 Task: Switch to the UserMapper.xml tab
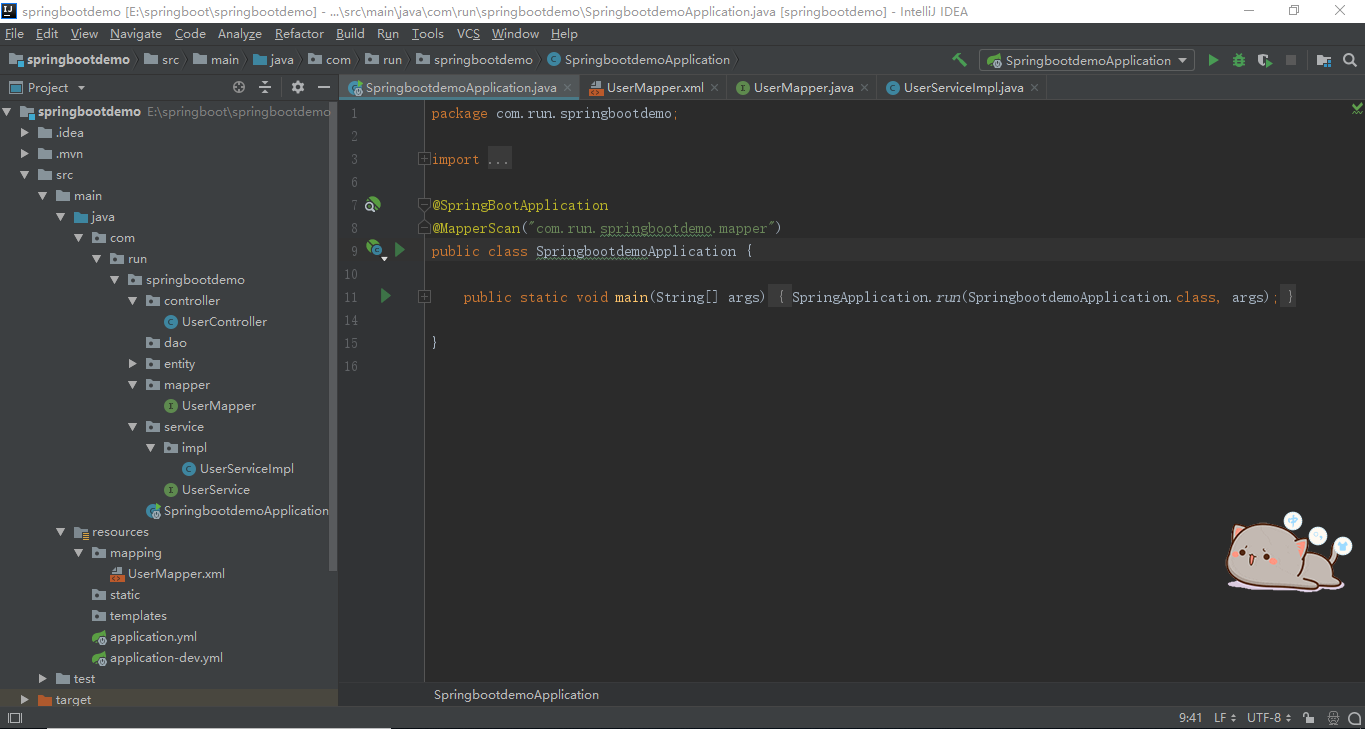tap(654, 88)
